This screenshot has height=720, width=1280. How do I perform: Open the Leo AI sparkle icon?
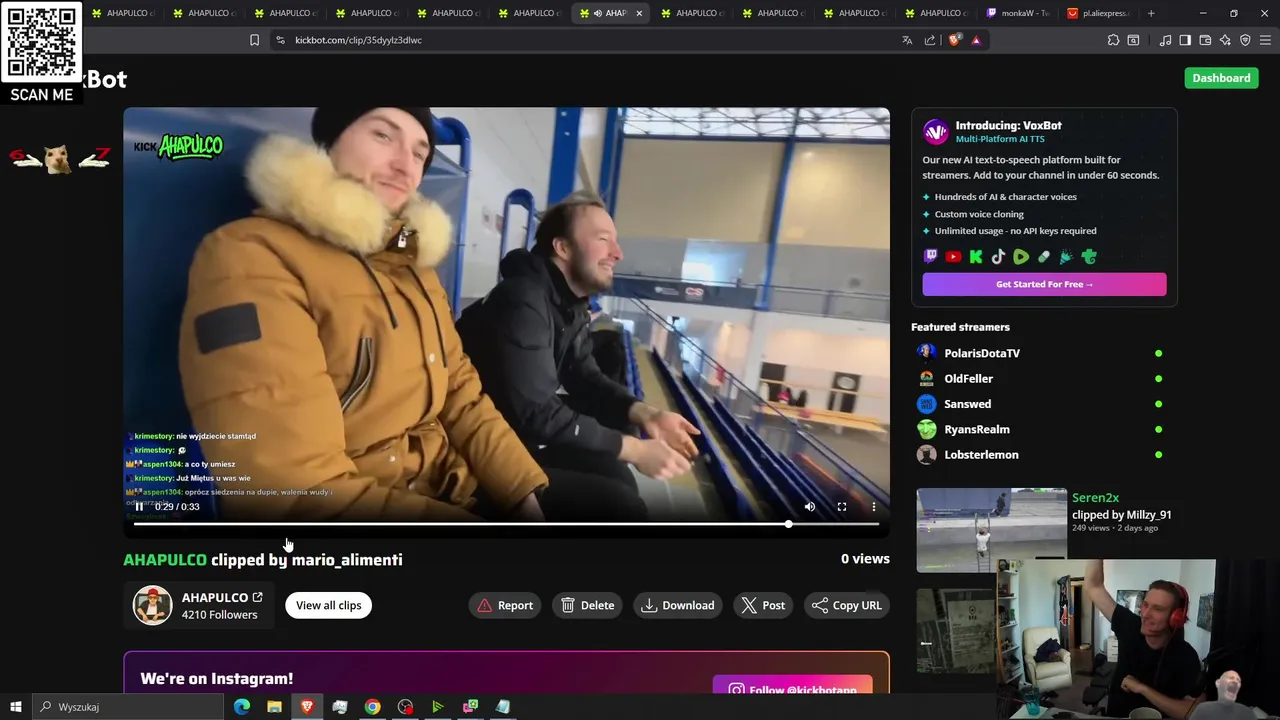point(1225,40)
